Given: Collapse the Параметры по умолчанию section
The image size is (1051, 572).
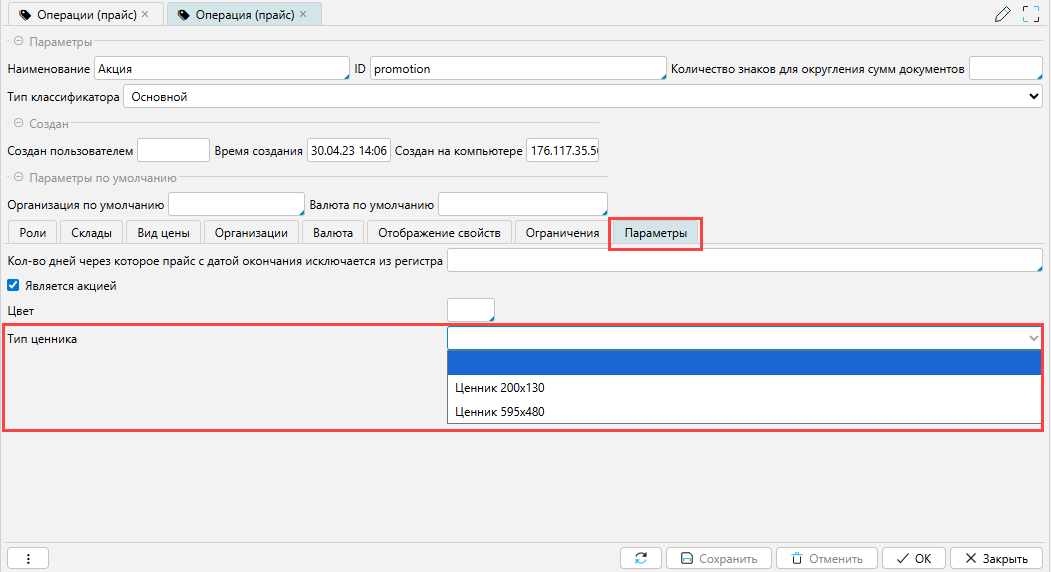Looking at the screenshot, I should (x=18, y=178).
